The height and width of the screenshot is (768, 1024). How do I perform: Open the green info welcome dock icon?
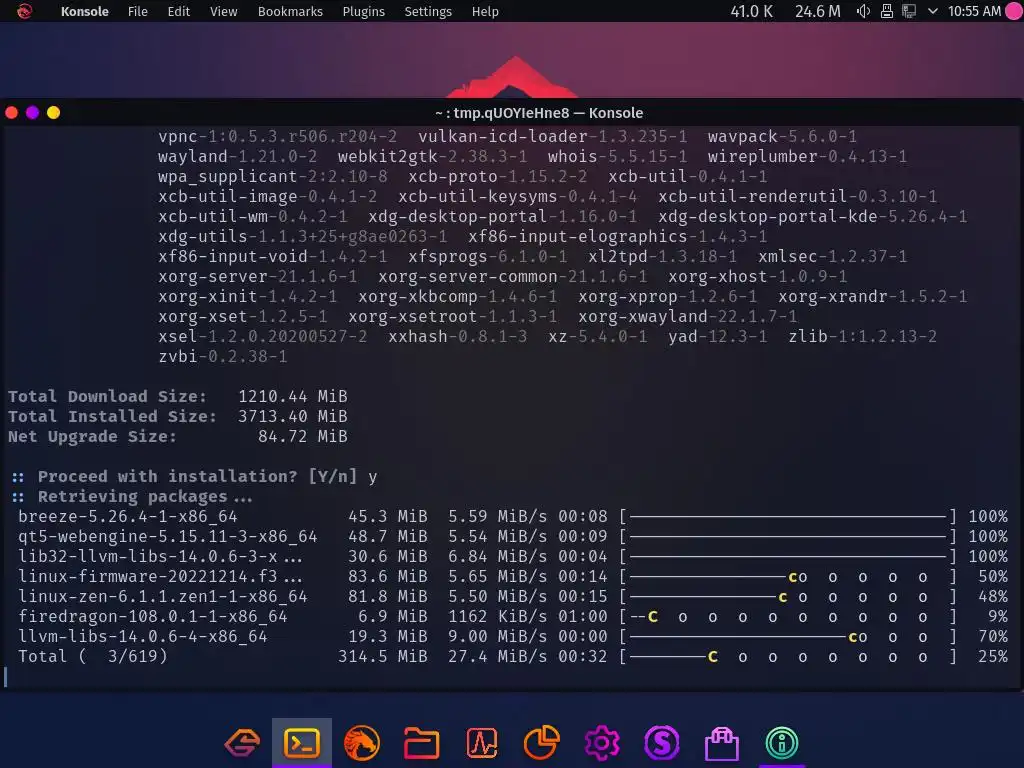tap(782, 743)
